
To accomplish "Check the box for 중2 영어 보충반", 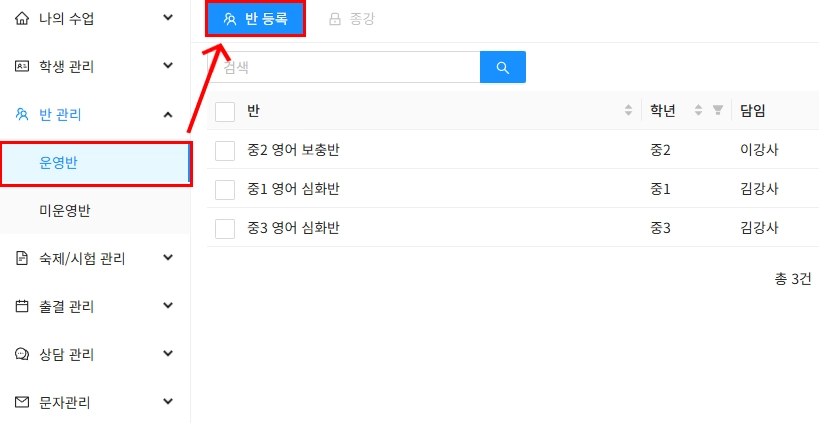I will click(x=225, y=150).
